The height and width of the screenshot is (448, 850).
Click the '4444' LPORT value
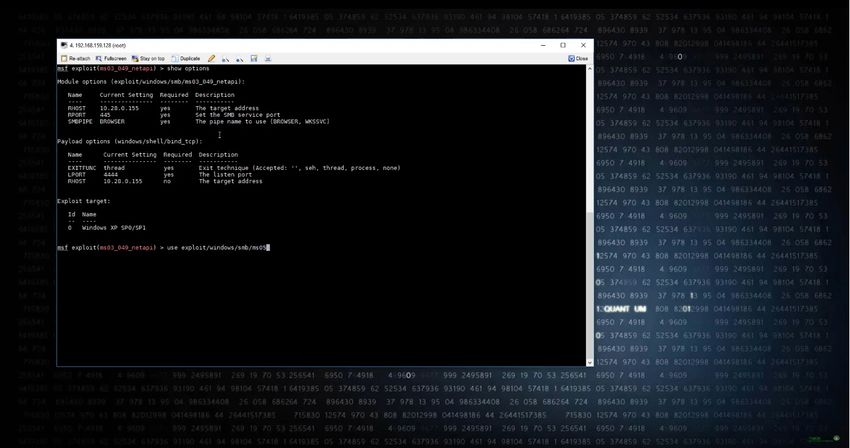click(111, 175)
